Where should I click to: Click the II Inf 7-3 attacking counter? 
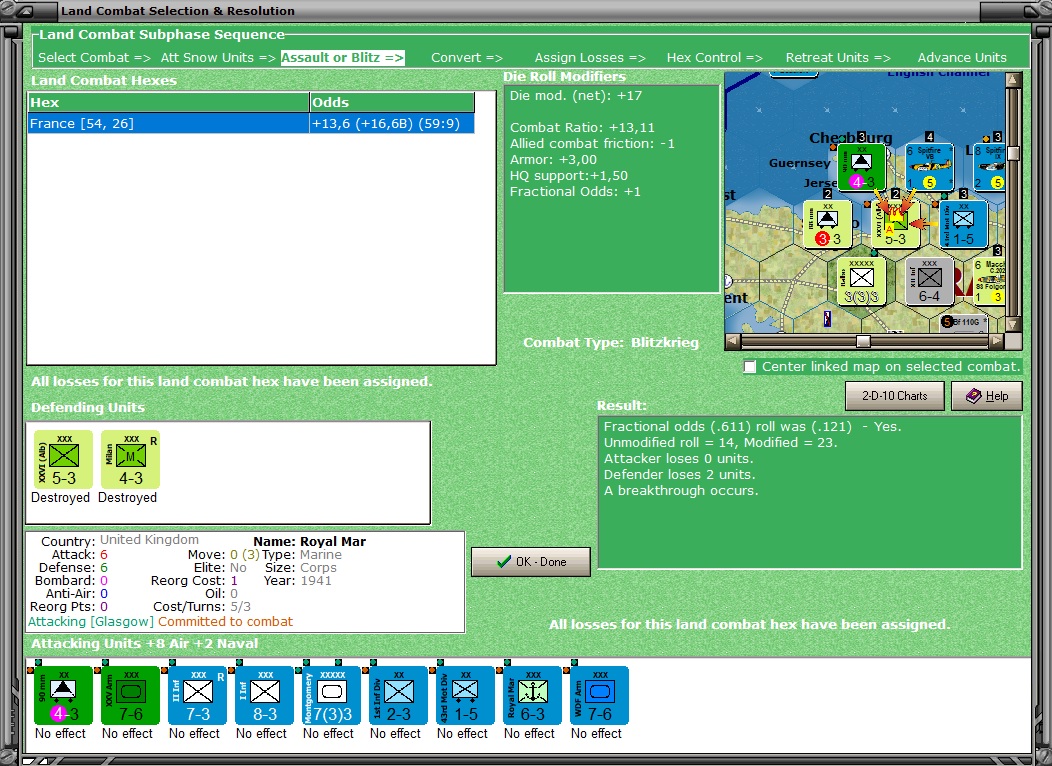point(195,694)
